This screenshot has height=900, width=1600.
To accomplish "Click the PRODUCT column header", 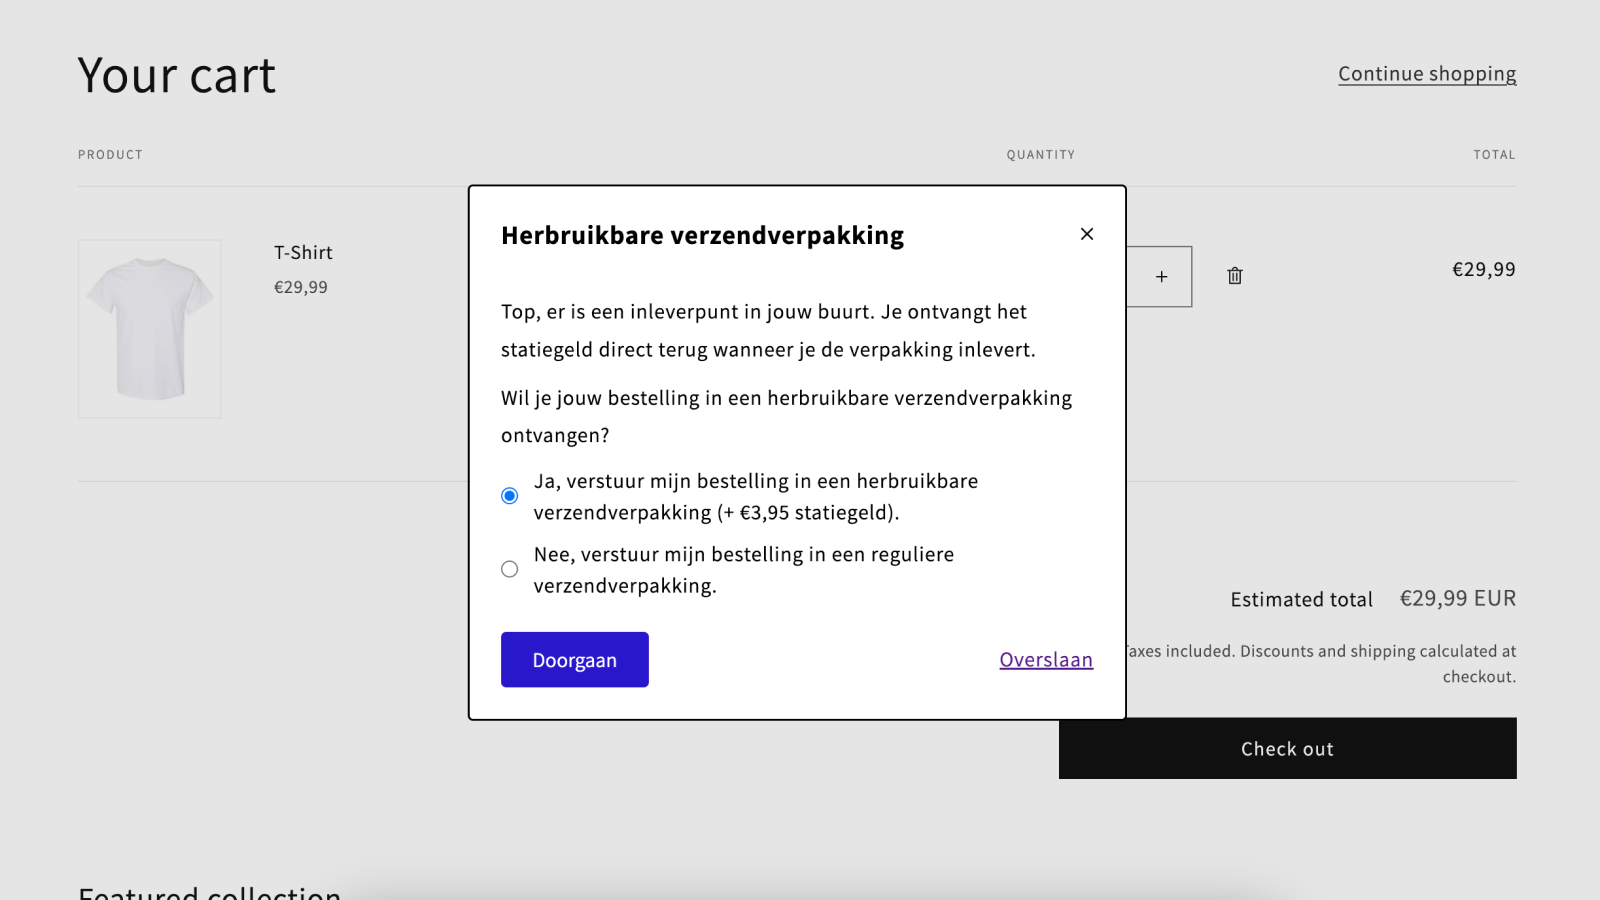I will coord(109,154).
